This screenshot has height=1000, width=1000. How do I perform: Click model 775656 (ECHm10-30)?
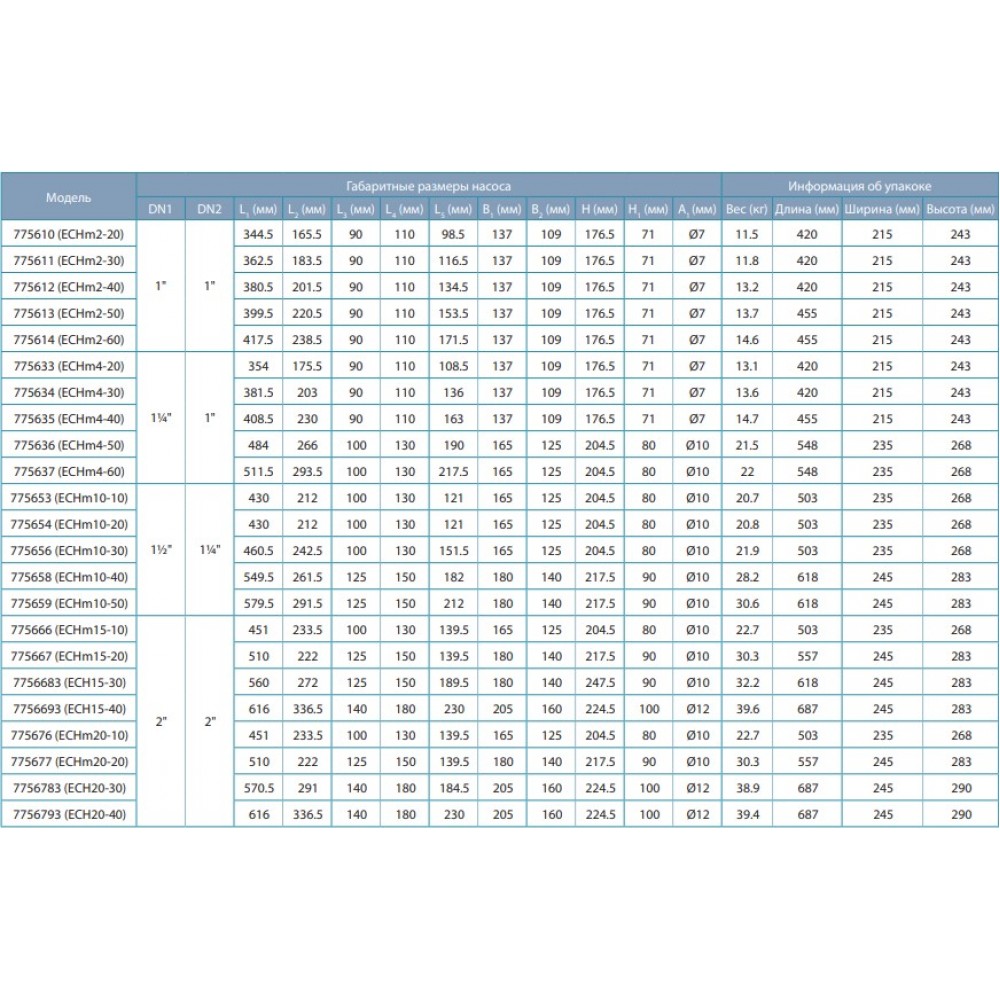69,550
